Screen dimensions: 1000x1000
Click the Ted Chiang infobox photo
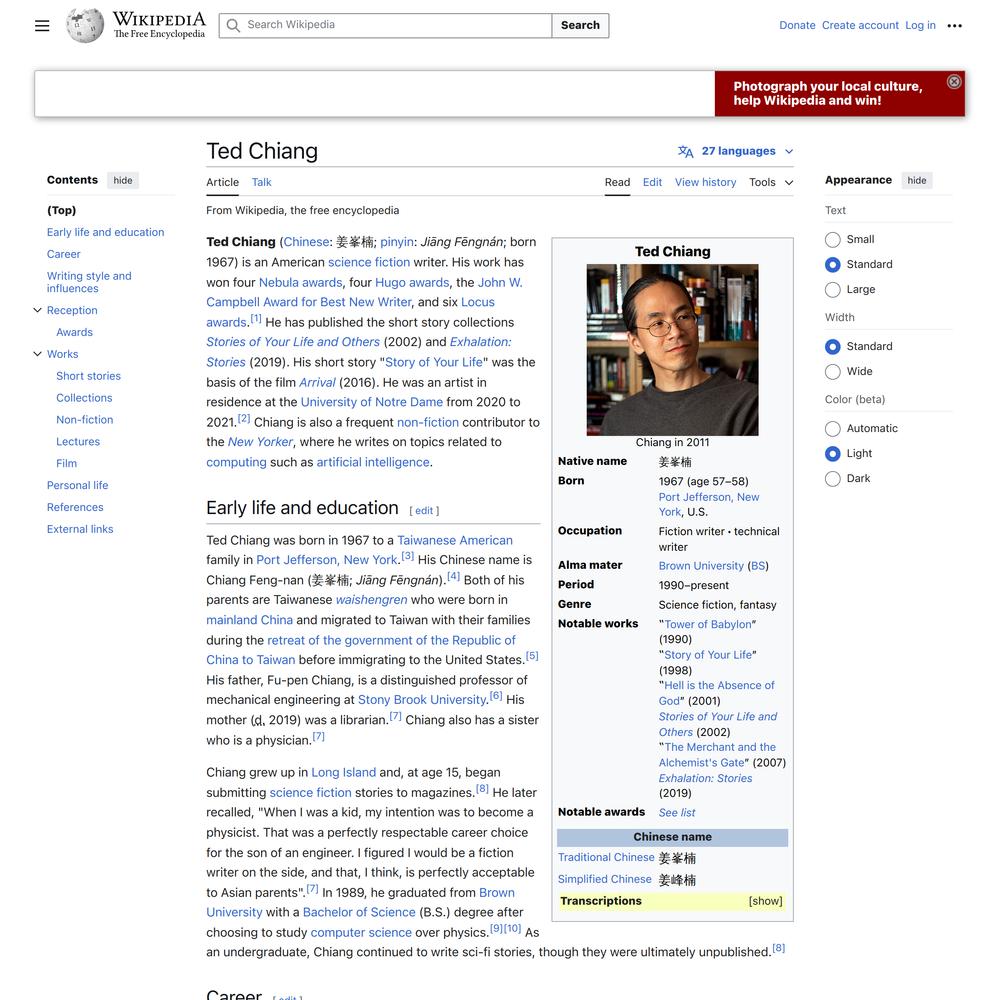point(672,350)
